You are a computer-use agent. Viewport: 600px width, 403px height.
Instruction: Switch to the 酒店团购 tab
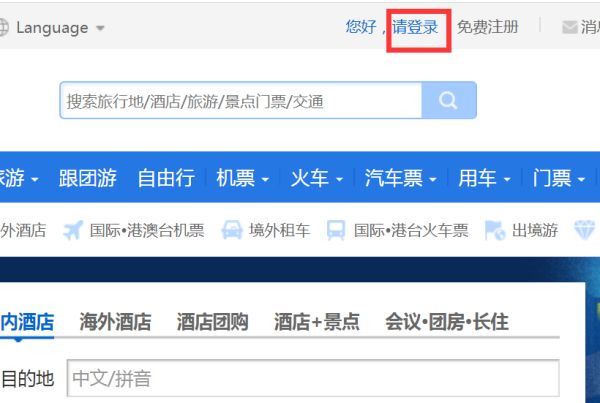tap(212, 322)
